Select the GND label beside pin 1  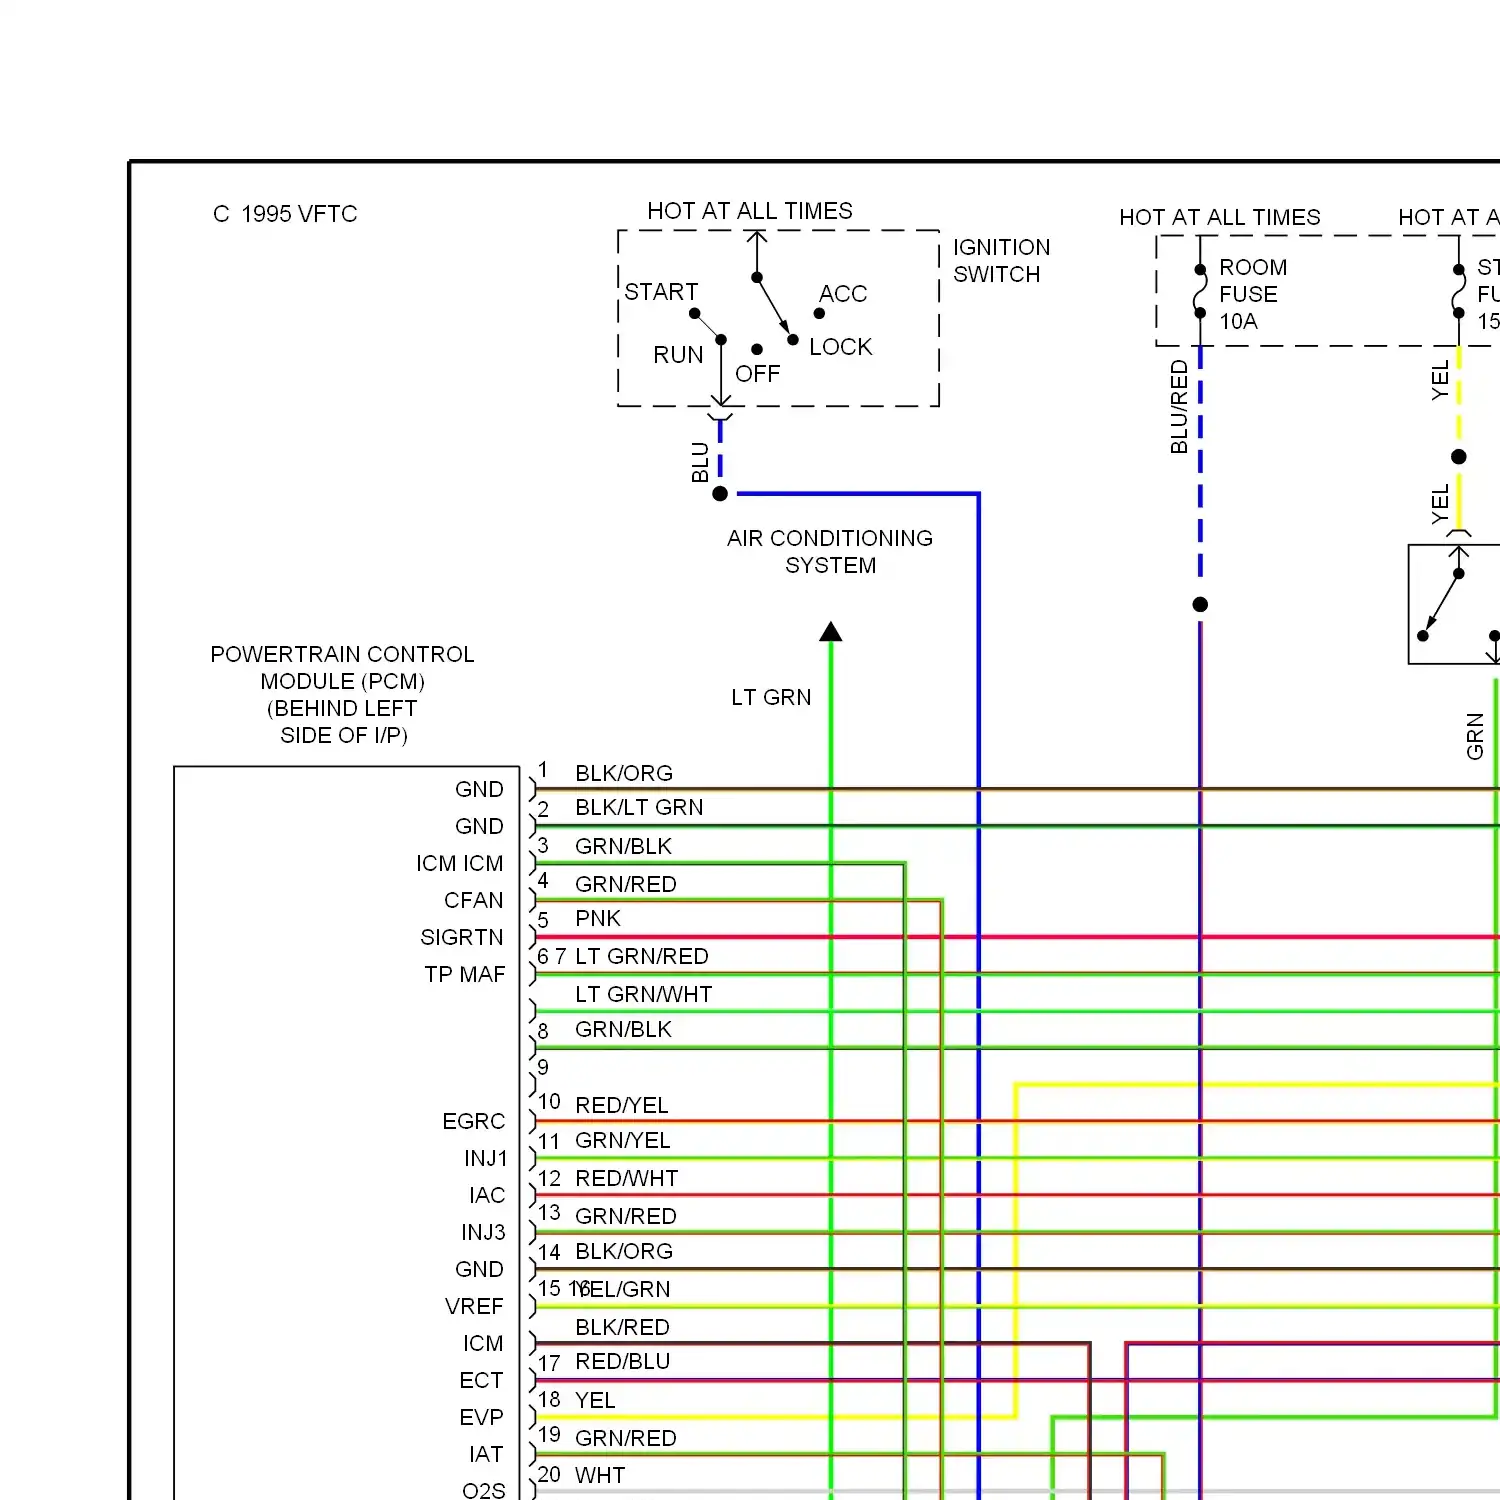click(x=479, y=790)
